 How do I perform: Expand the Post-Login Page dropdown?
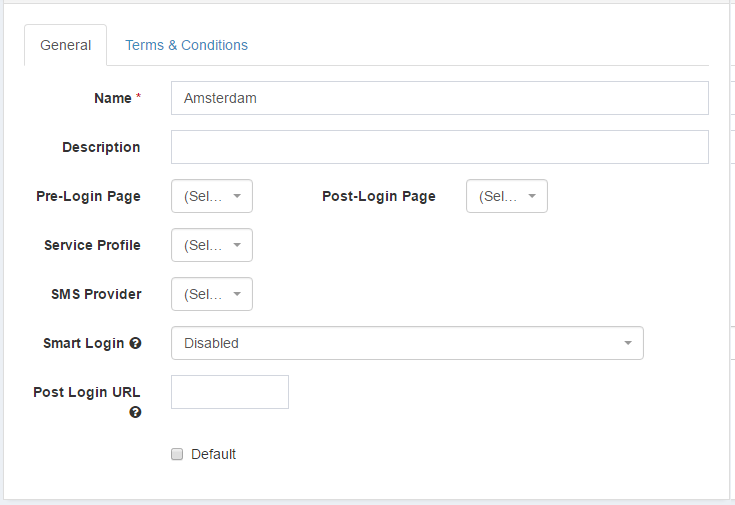[507, 196]
